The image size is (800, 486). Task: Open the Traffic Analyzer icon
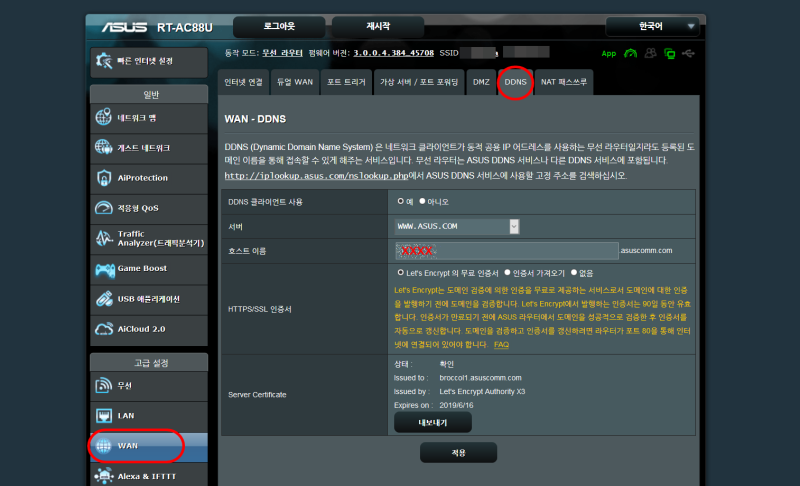coord(104,238)
